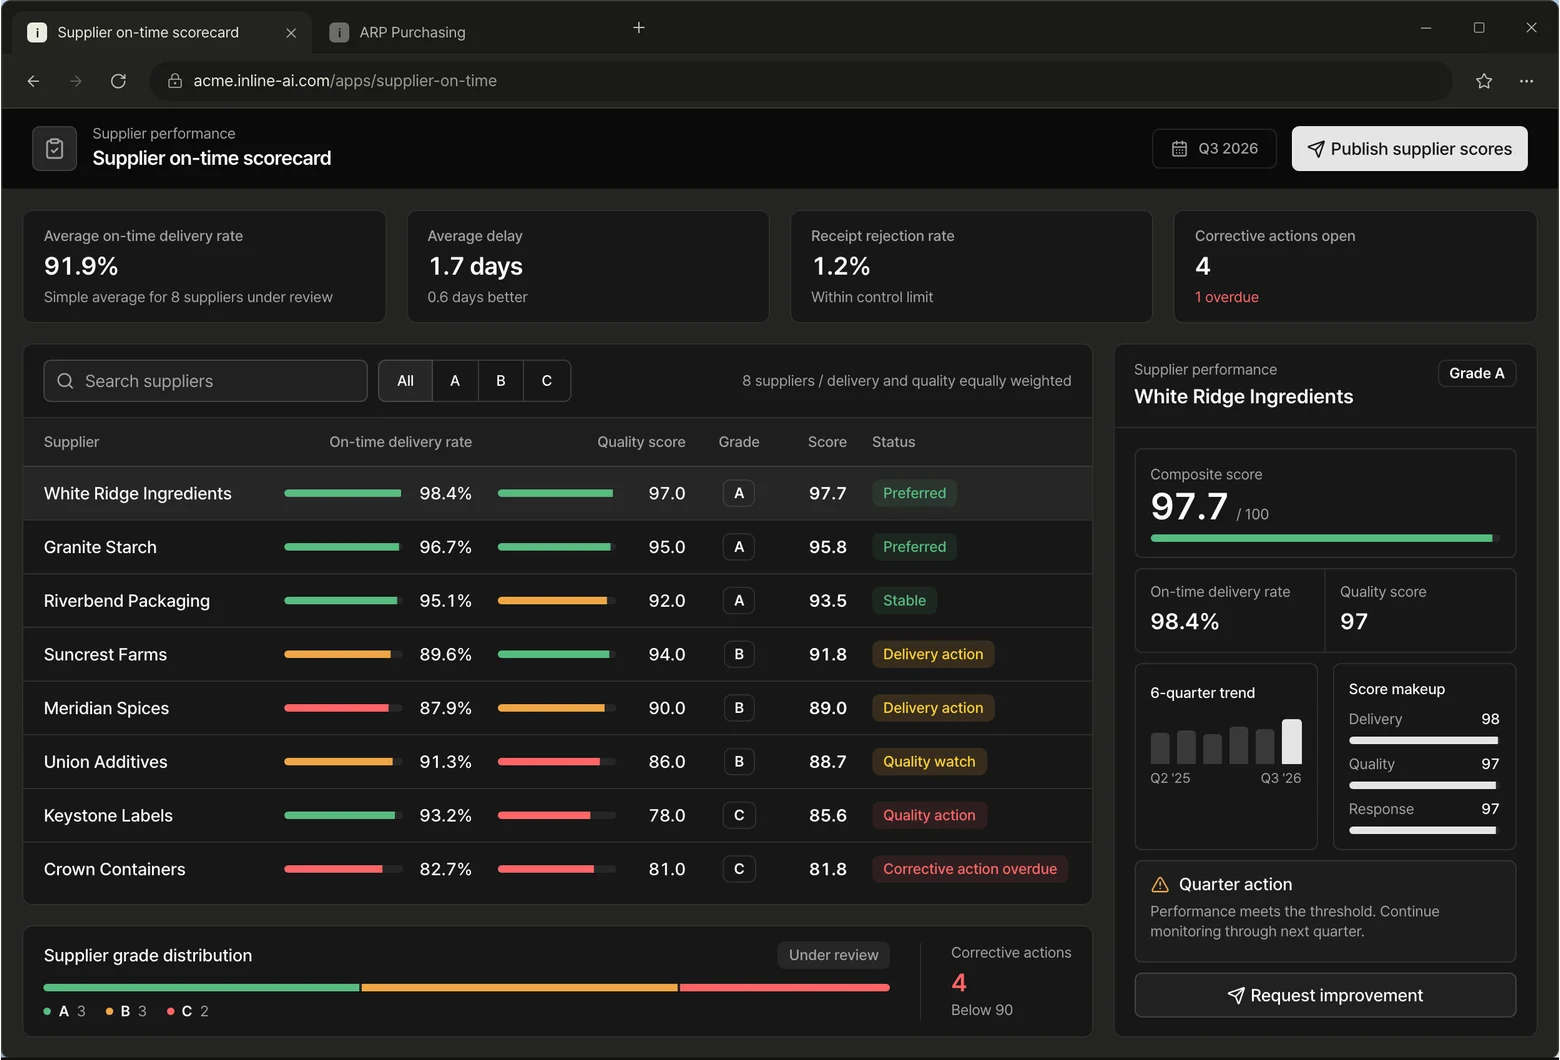1560x1060 pixels.
Task: Click the 1 overdue corrective actions text
Action: click(1227, 298)
